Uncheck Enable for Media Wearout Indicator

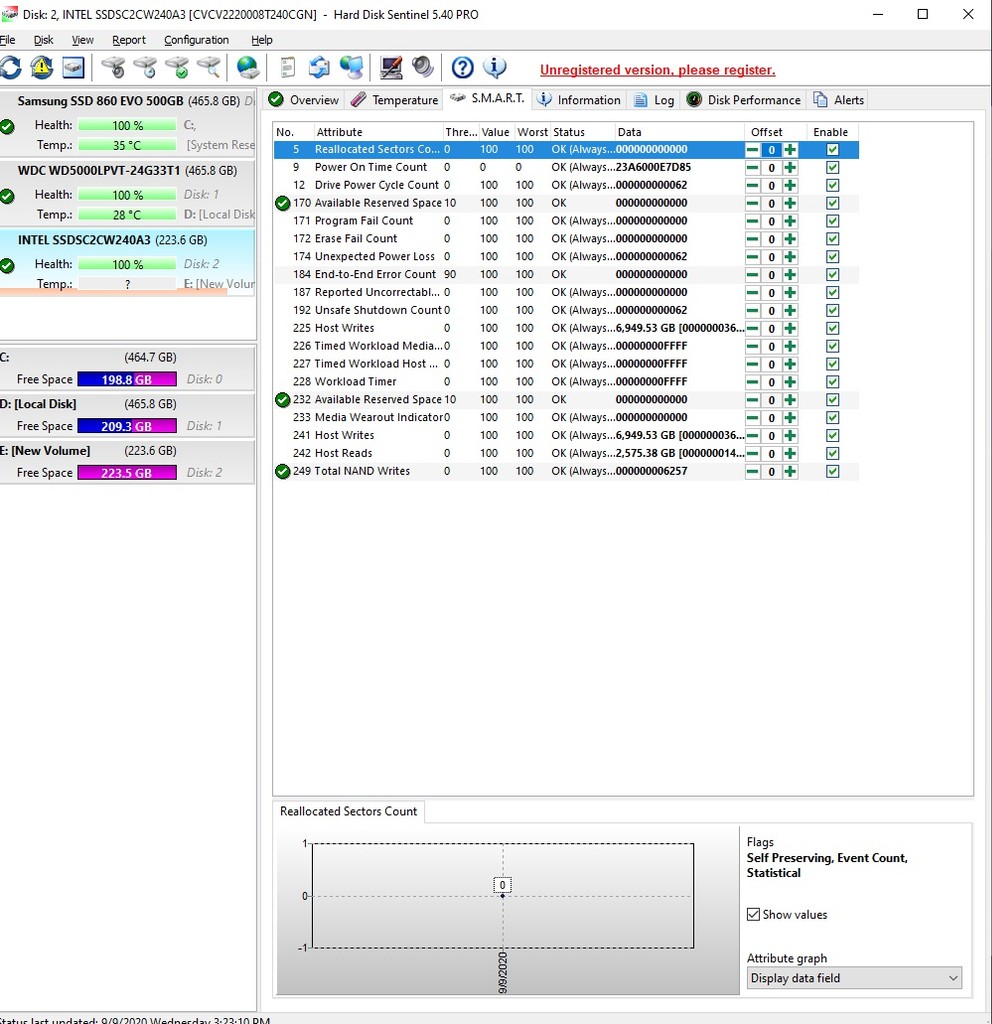pyautogui.click(x=833, y=418)
